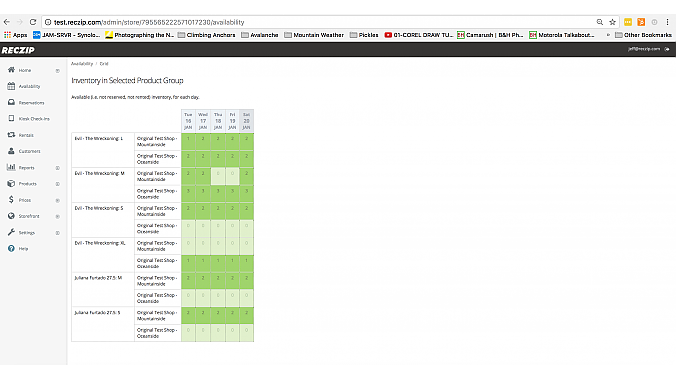Click the Juliana Furtado 27.5: M row label

98,278
